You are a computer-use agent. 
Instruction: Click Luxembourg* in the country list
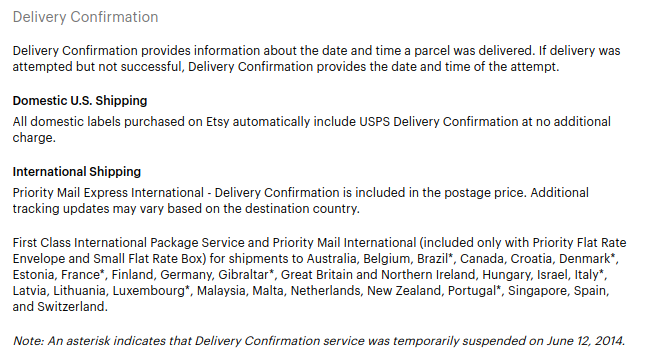(x=151, y=291)
